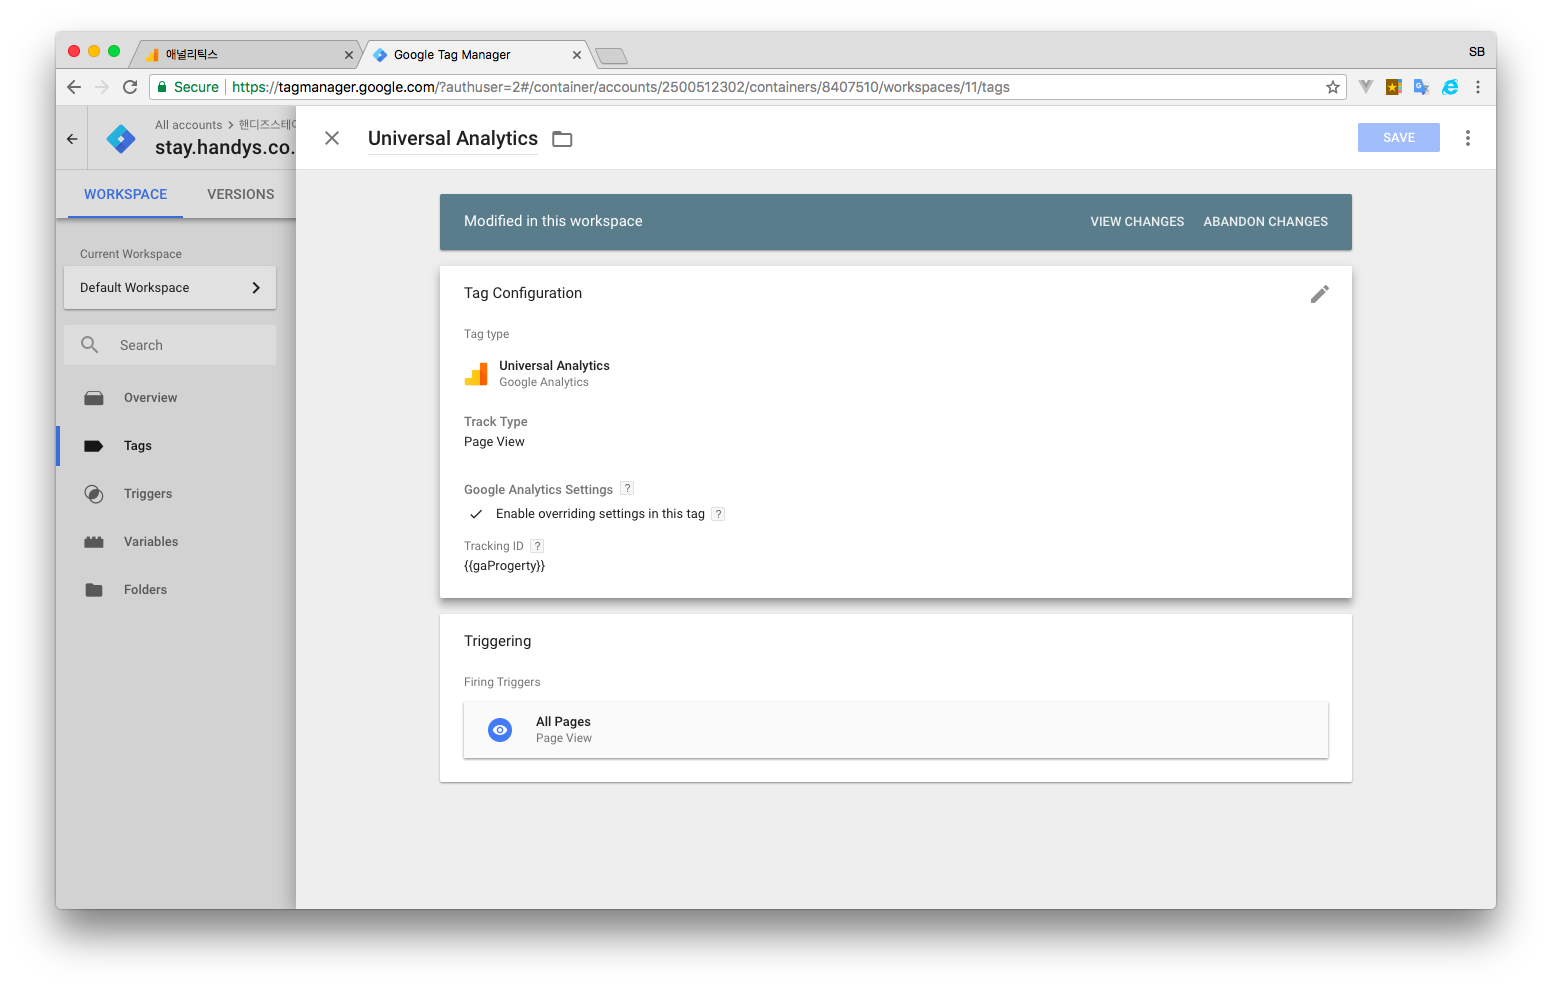Click the red star bookmark extension icon
The image size is (1552, 989).
tap(1393, 87)
